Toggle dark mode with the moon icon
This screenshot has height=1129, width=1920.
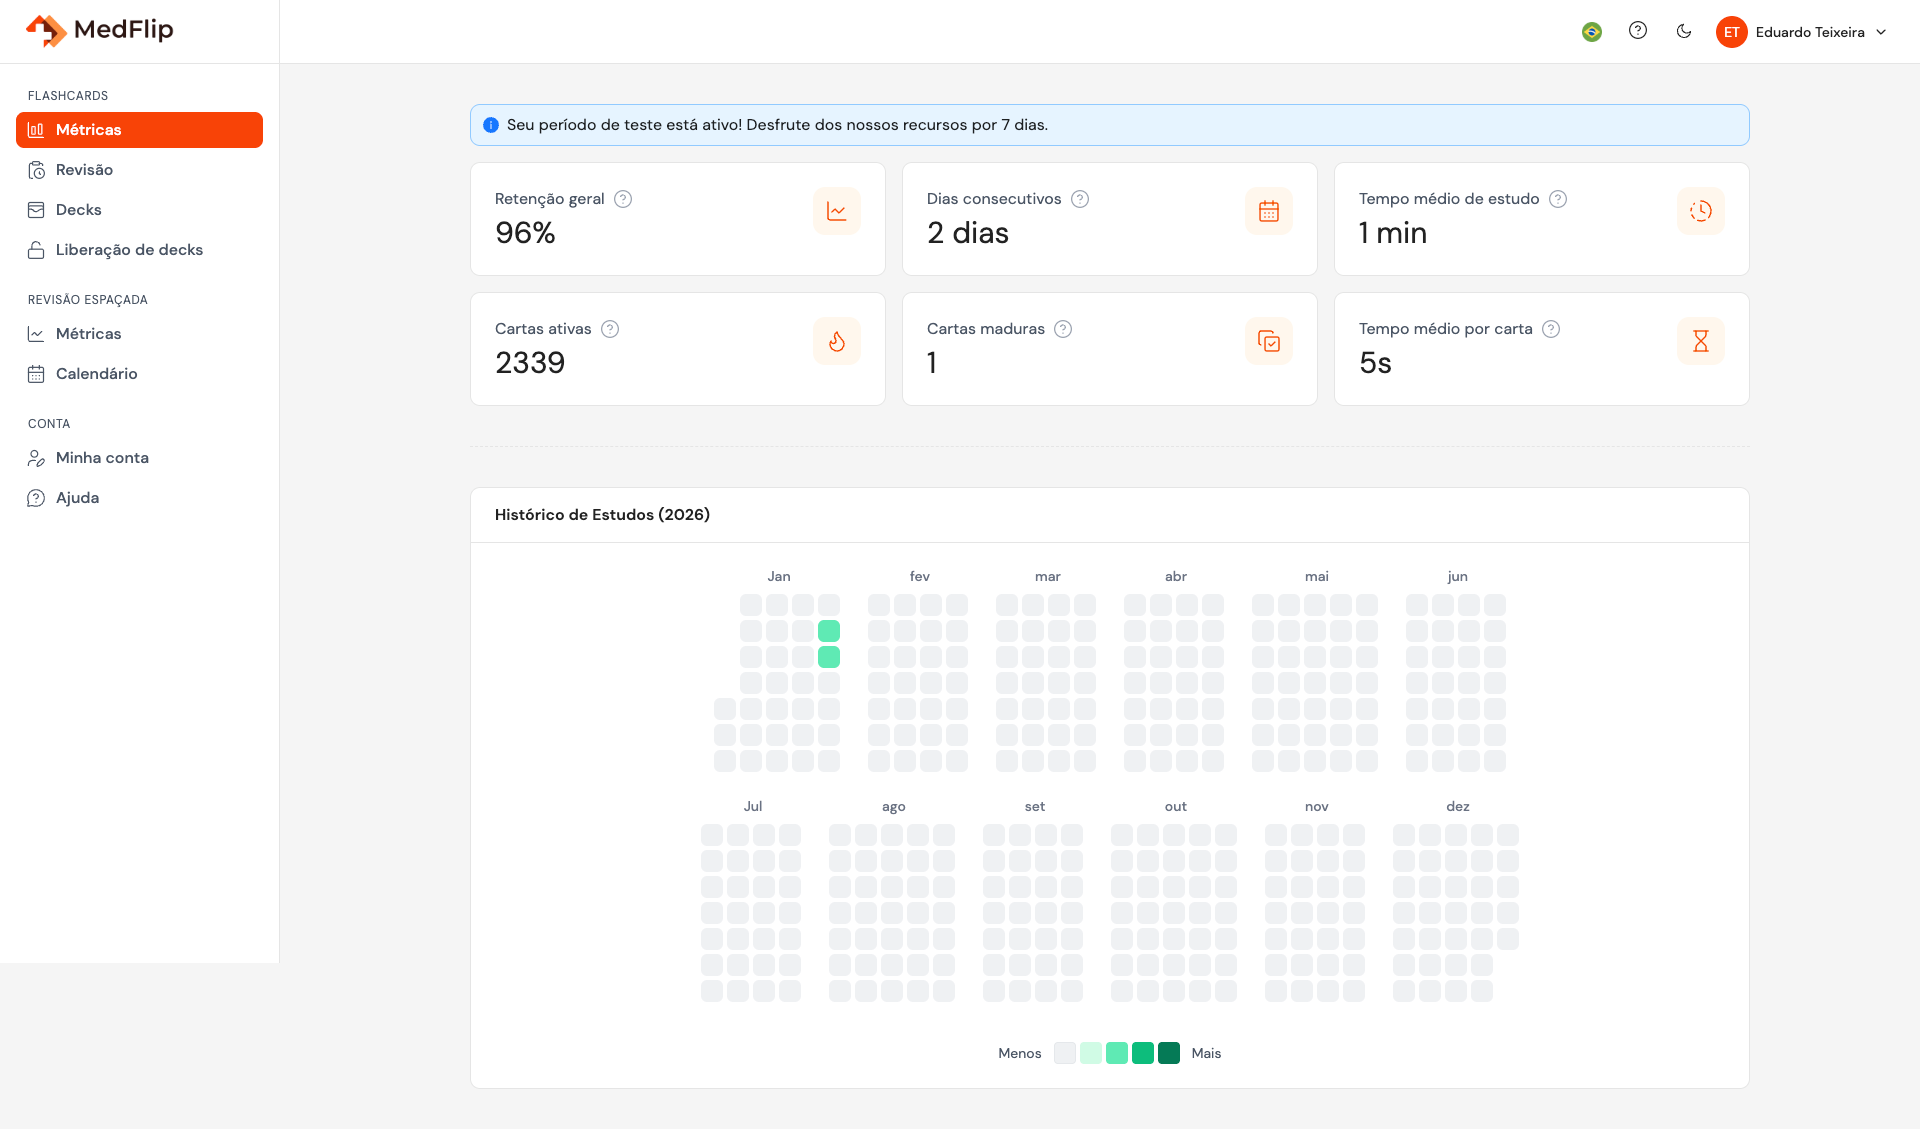tap(1684, 31)
